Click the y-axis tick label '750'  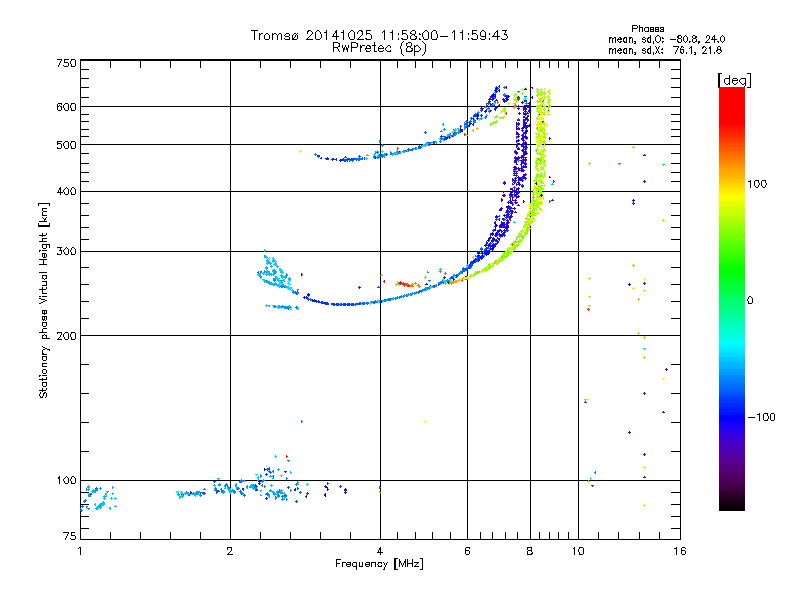(x=67, y=63)
